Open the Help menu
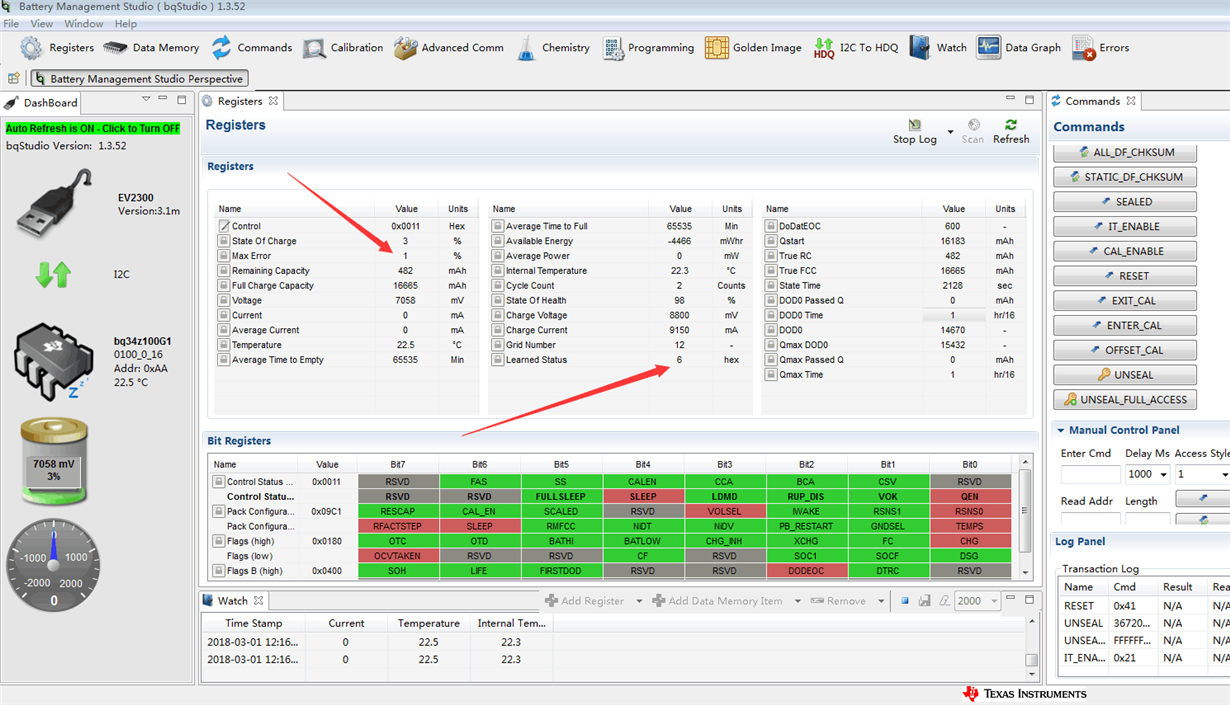Viewport: 1230px width, 705px height. click(126, 23)
